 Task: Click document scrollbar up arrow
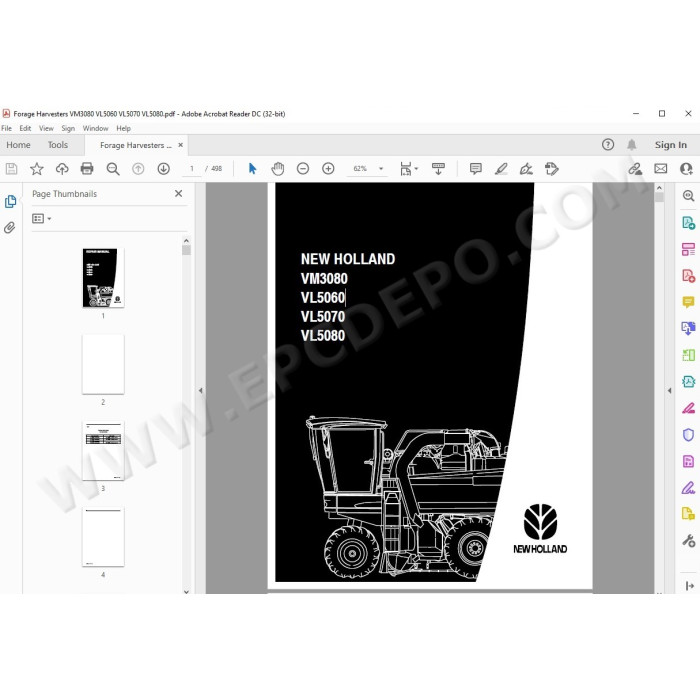(659, 188)
